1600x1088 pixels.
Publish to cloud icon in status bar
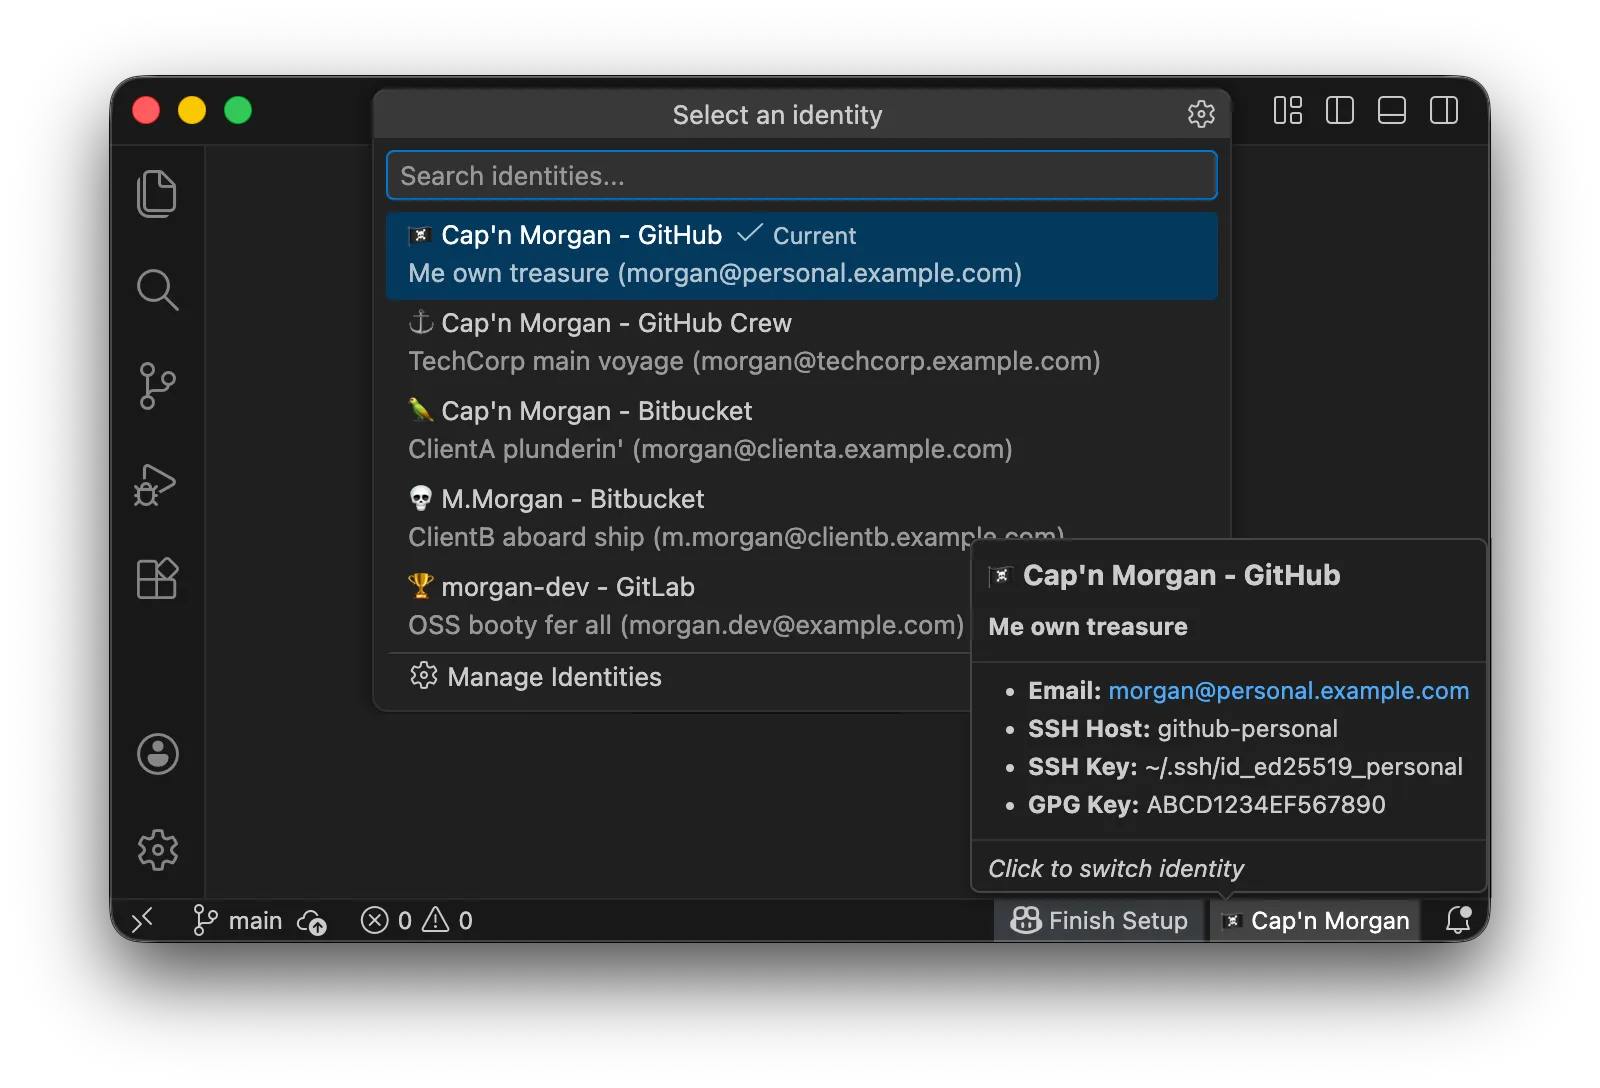(x=313, y=921)
